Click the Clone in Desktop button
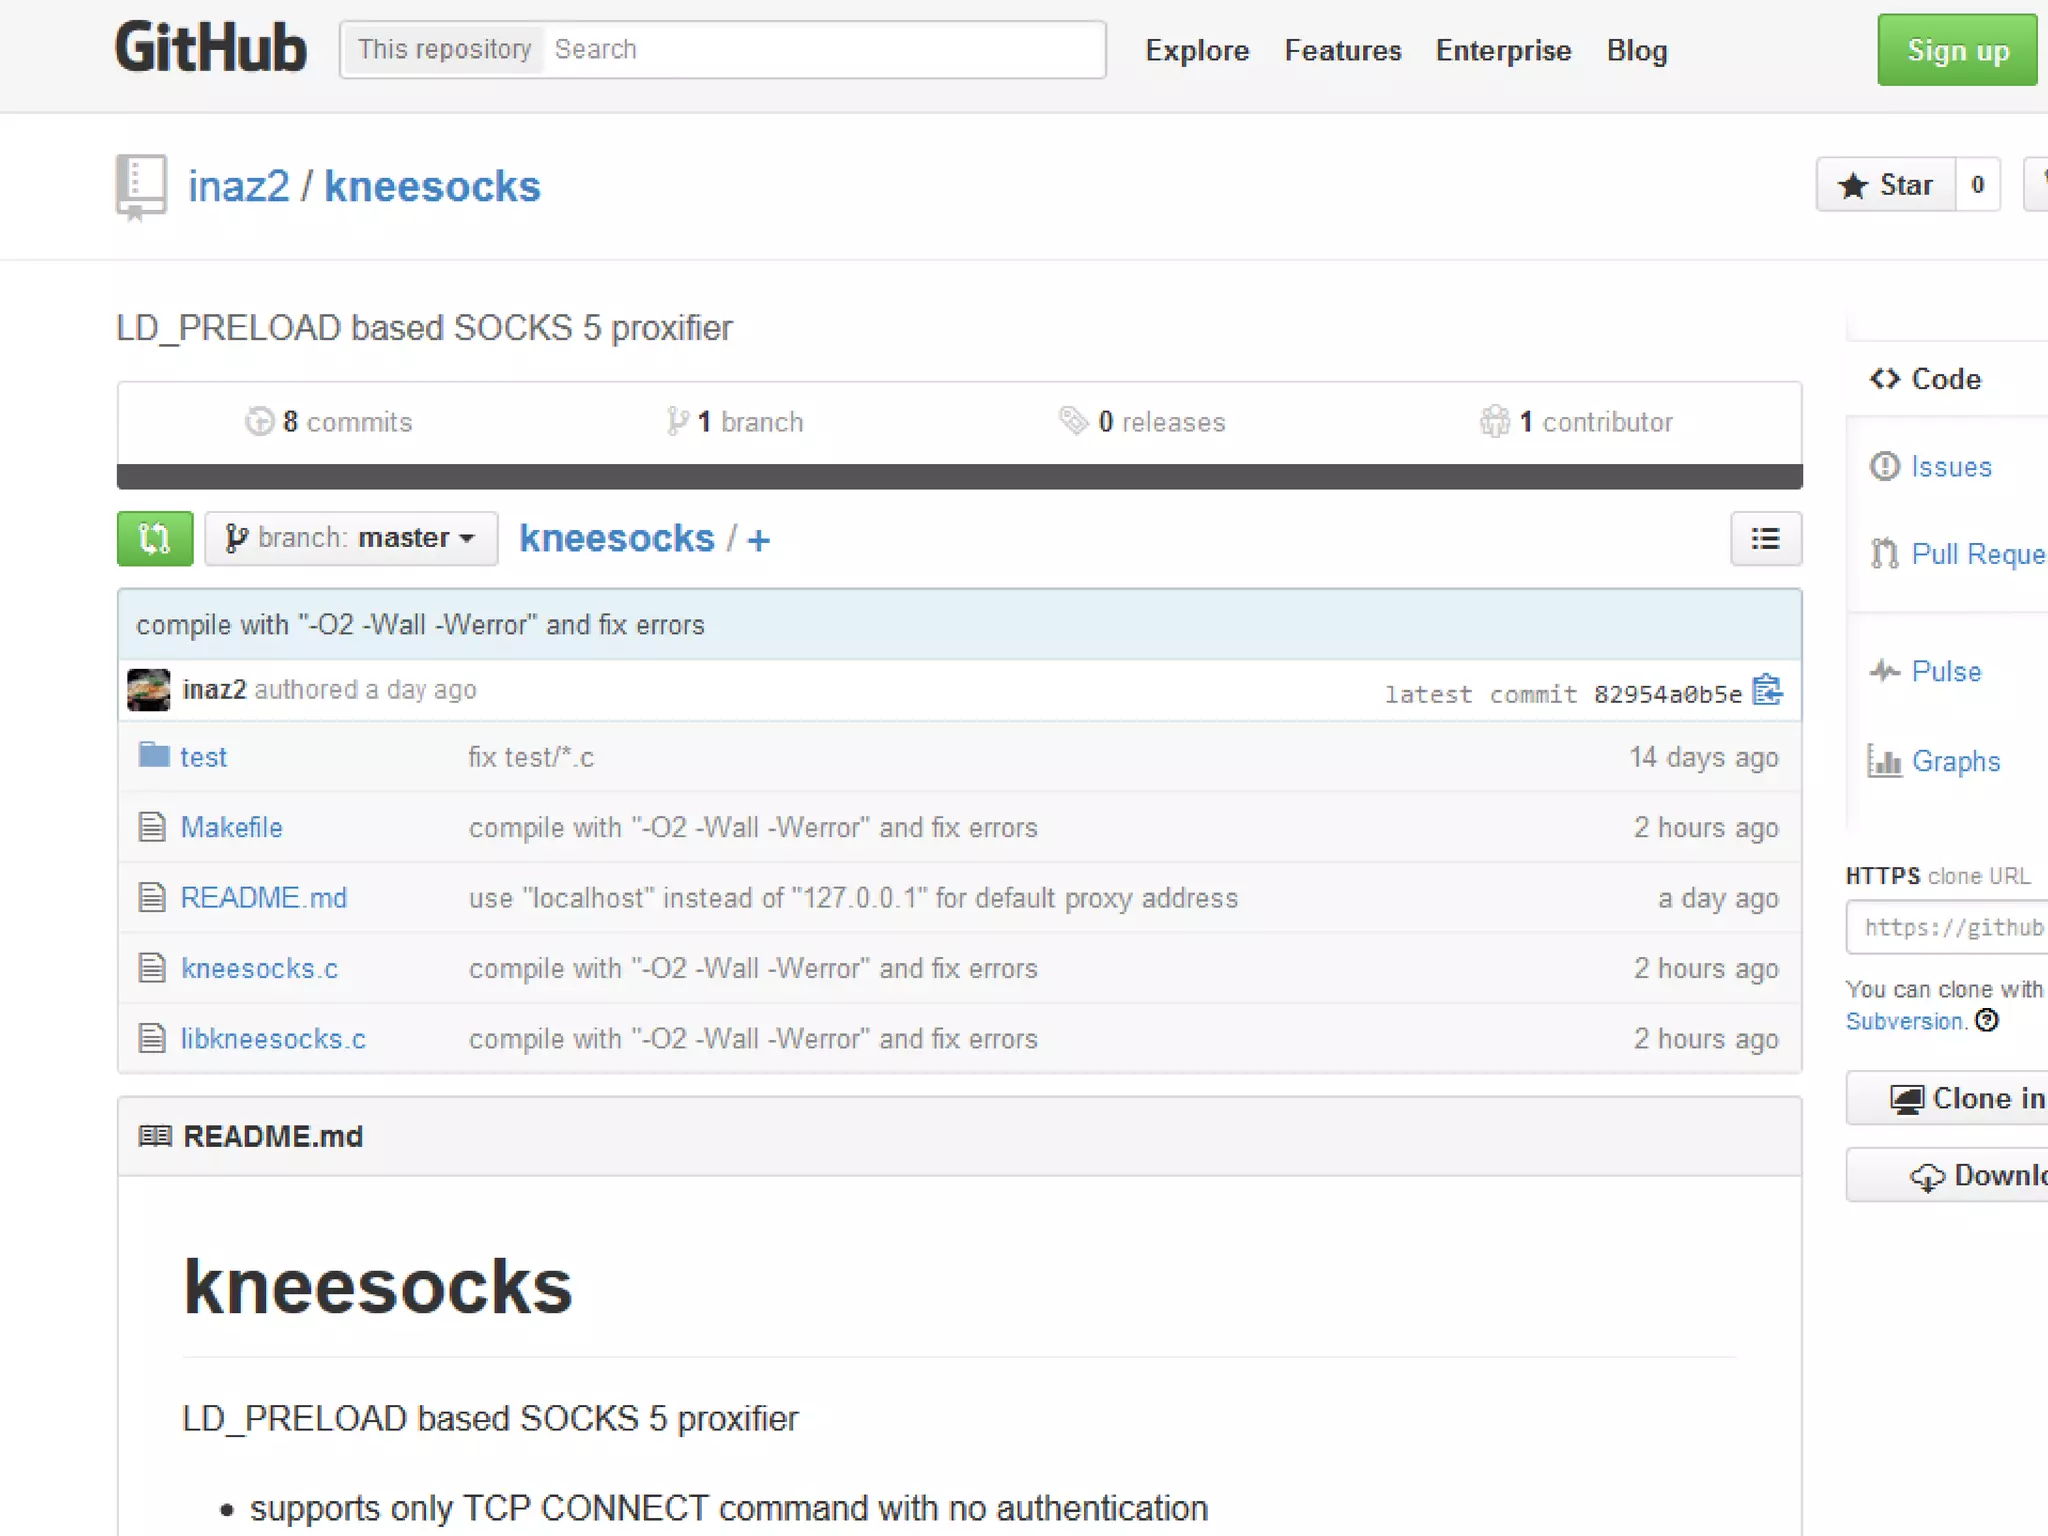Screen dimensions: 2048x1536 tap(1947, 1098)
